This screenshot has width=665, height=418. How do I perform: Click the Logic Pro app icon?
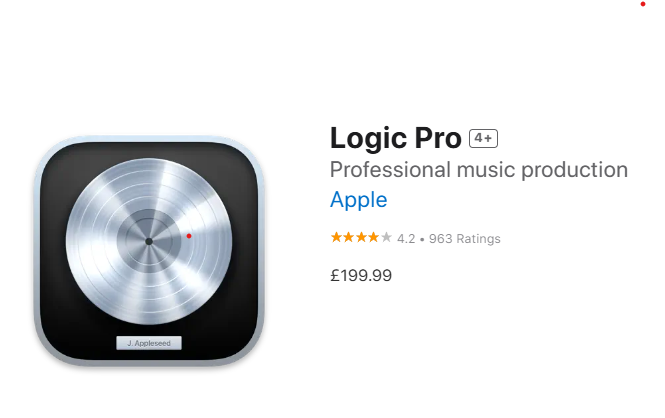[x=149, y=251]
